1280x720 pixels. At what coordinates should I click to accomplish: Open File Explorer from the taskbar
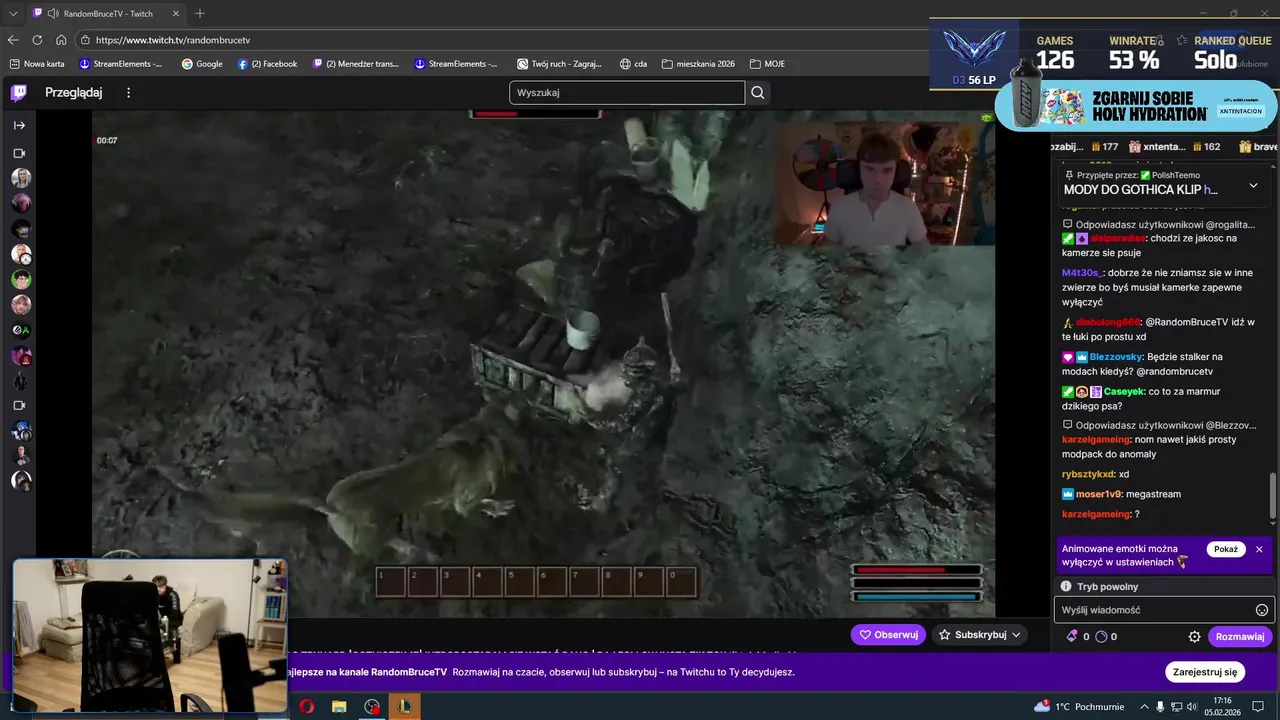point(339,707)
